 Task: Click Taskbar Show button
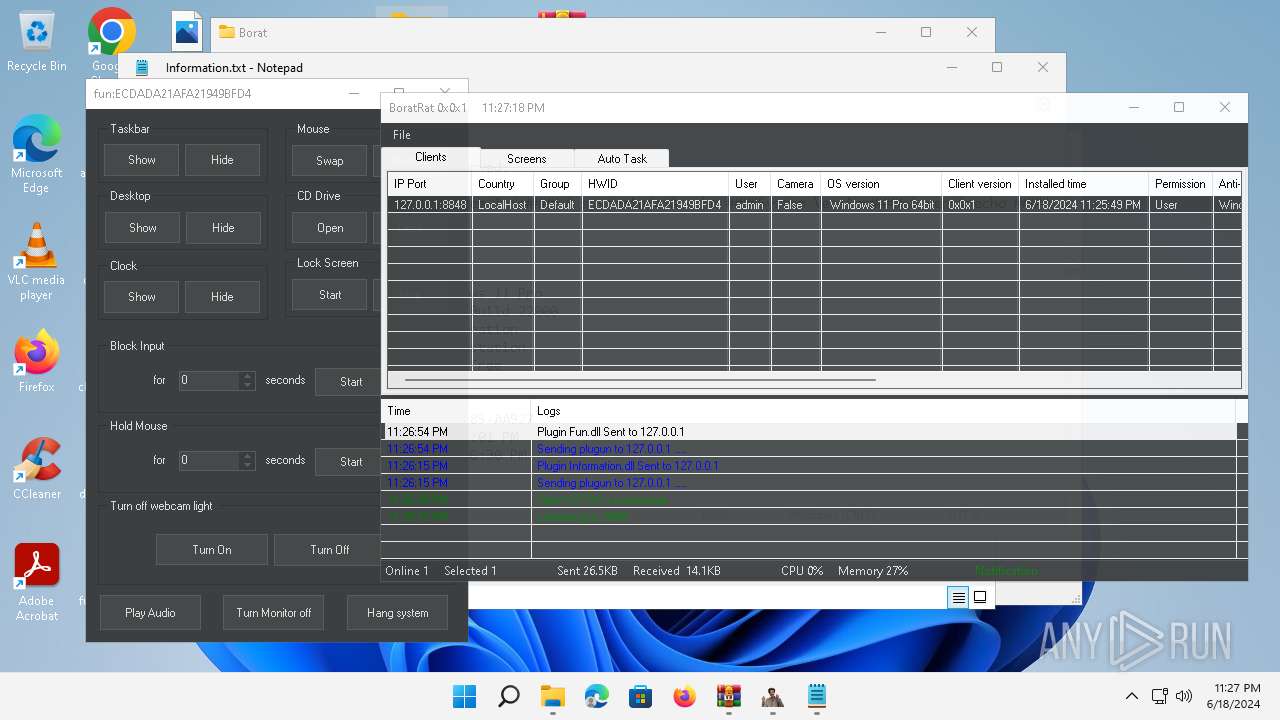pyautogui.click(x=142, y=160)
